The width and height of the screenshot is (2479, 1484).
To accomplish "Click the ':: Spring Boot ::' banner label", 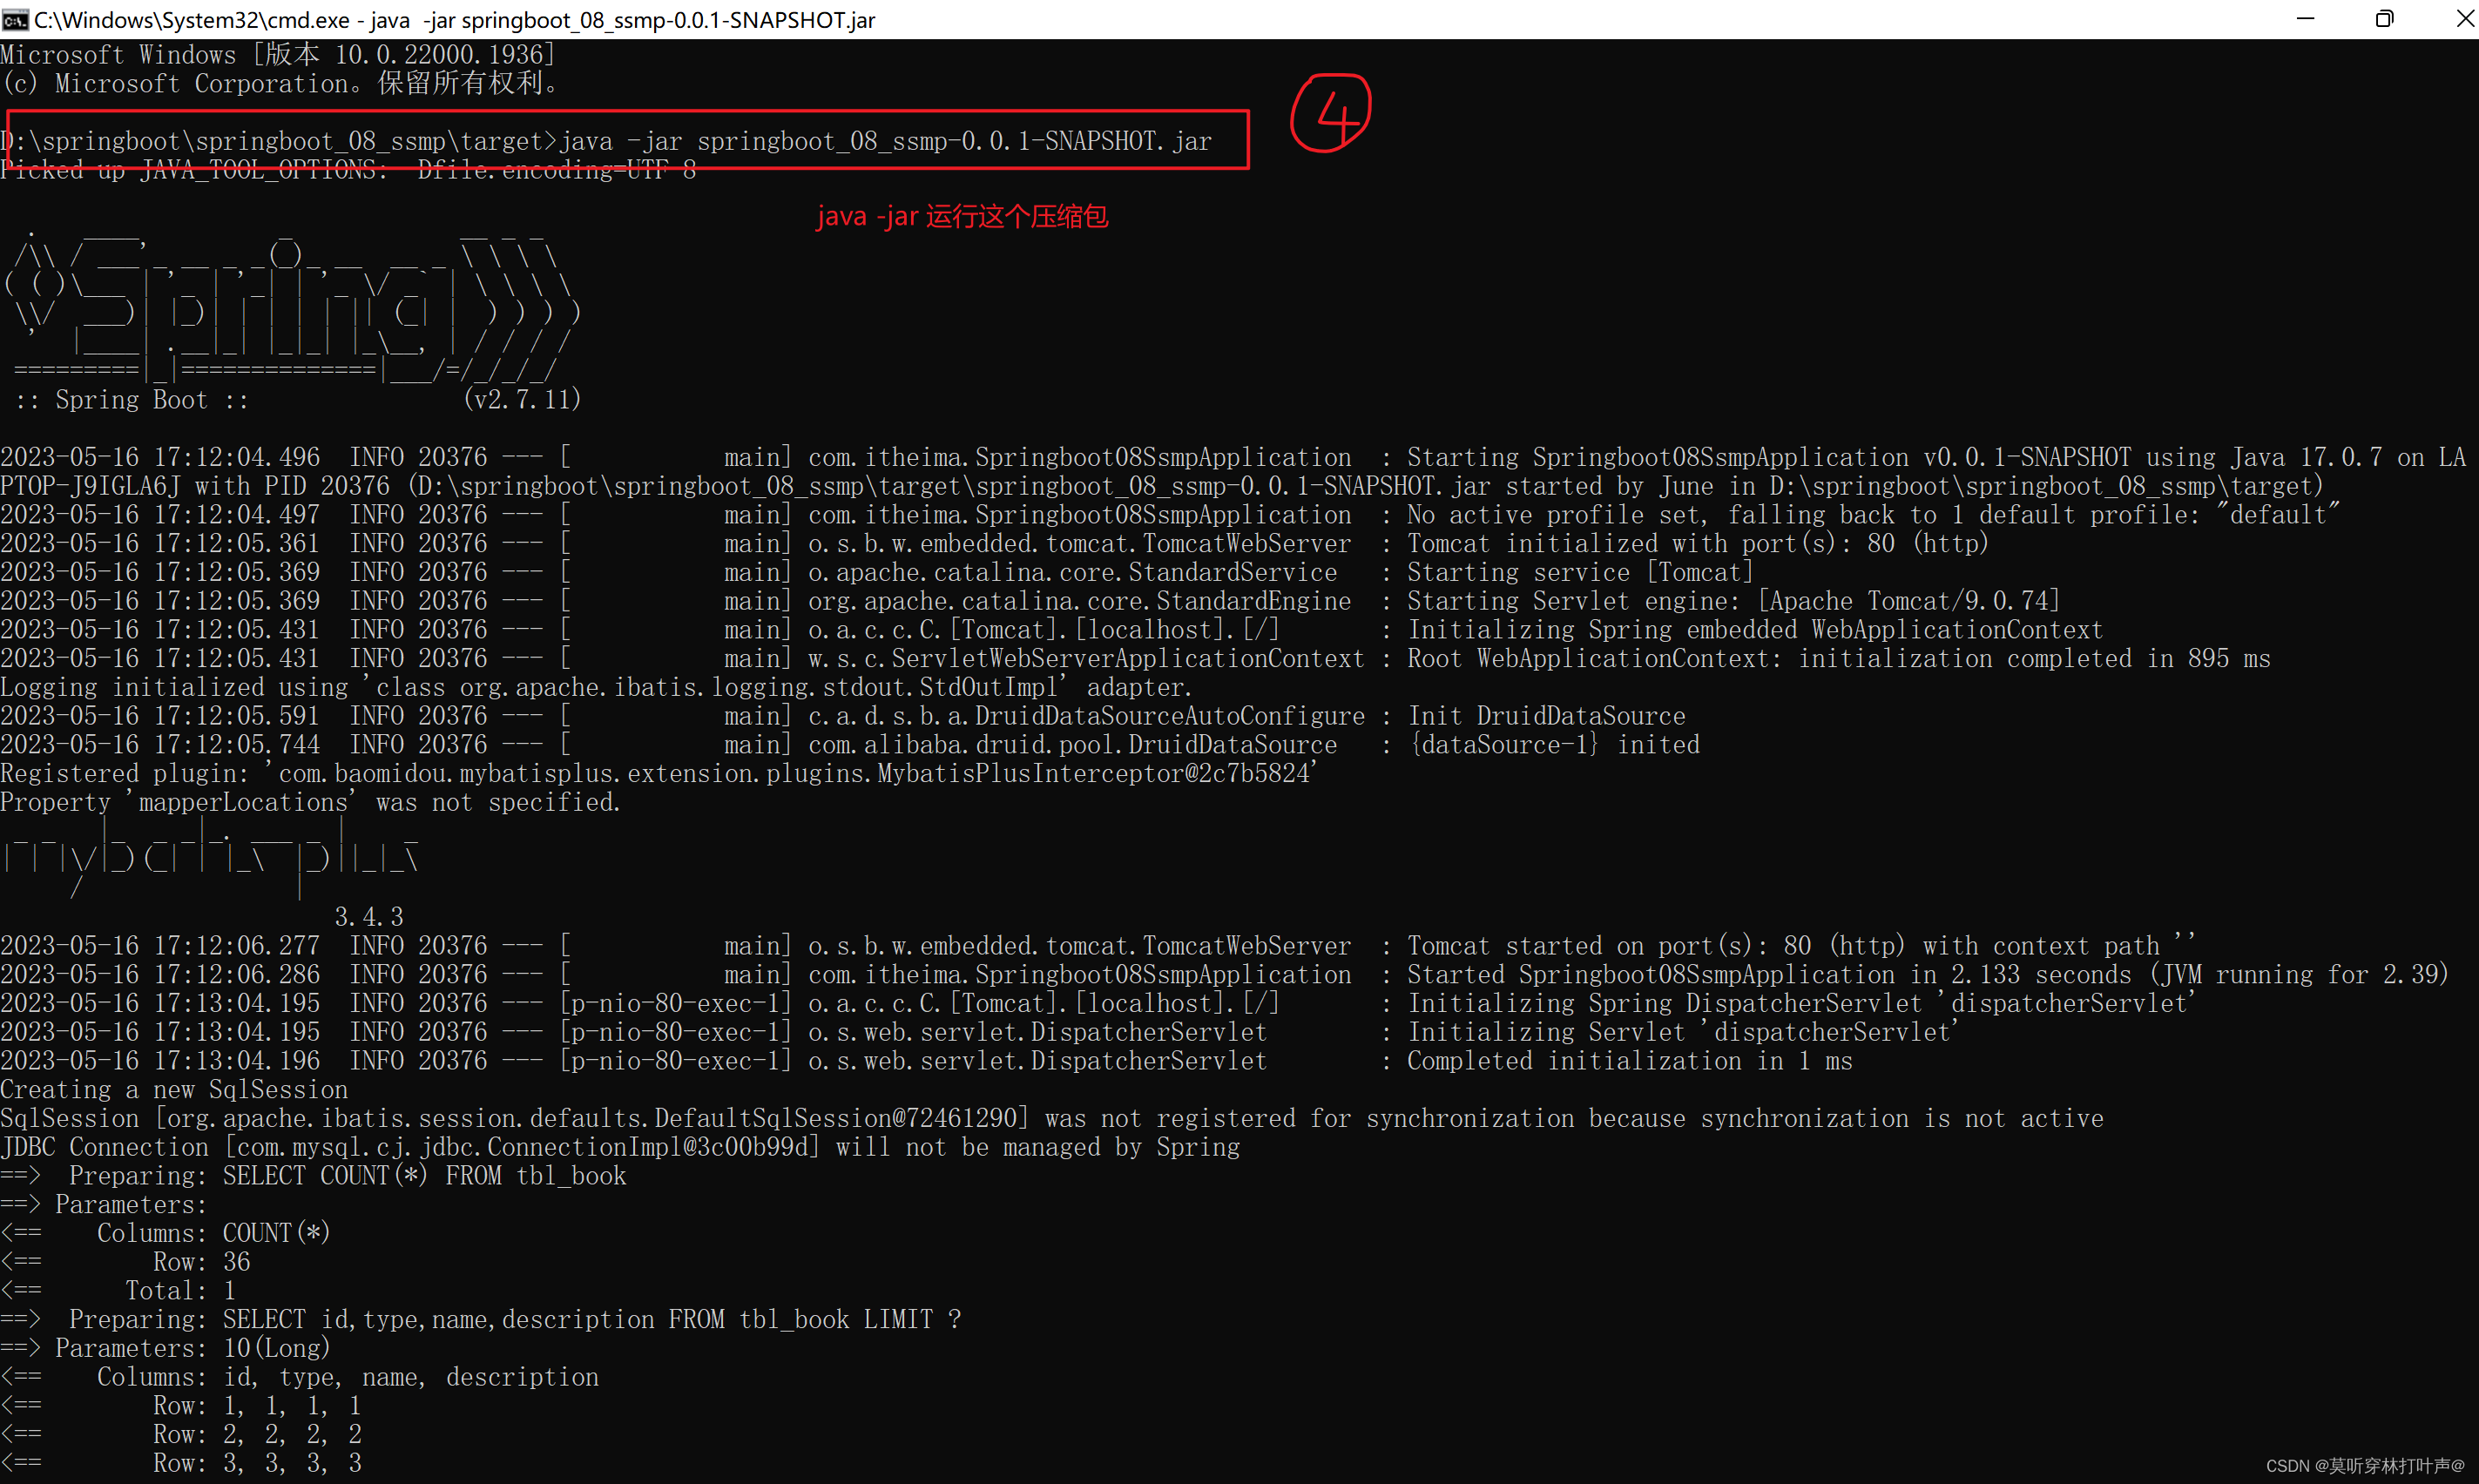I will coord(132,400).
